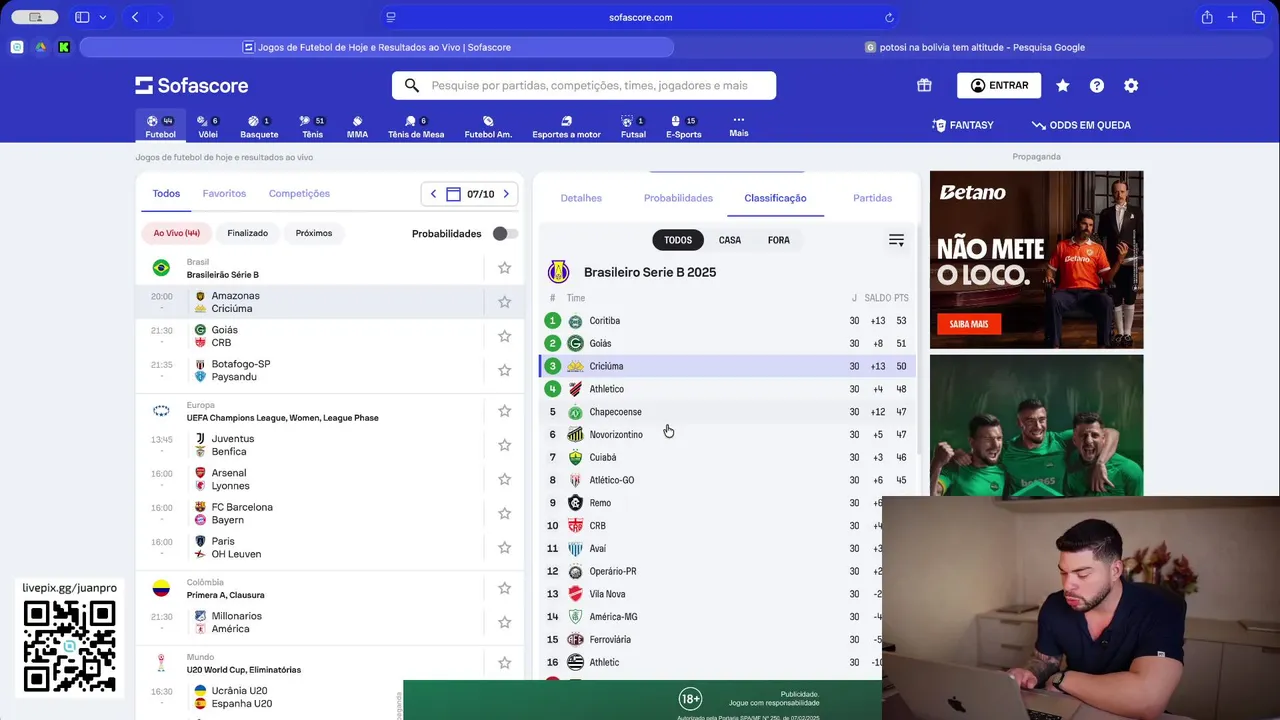Screen dimensions: 1280x720
Task: Switch to the Competições tab
Action: pos(299,194)
